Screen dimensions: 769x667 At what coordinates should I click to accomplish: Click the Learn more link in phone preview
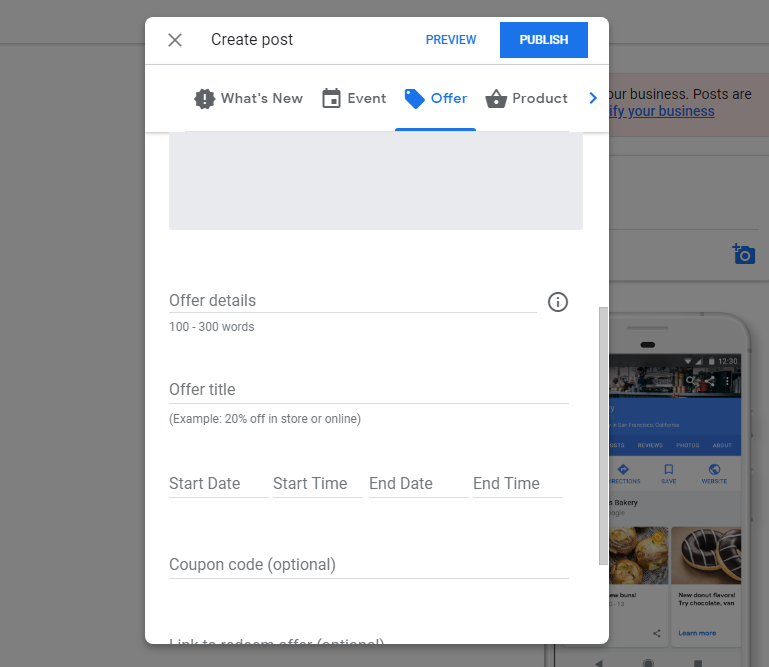tap(697, 633)
